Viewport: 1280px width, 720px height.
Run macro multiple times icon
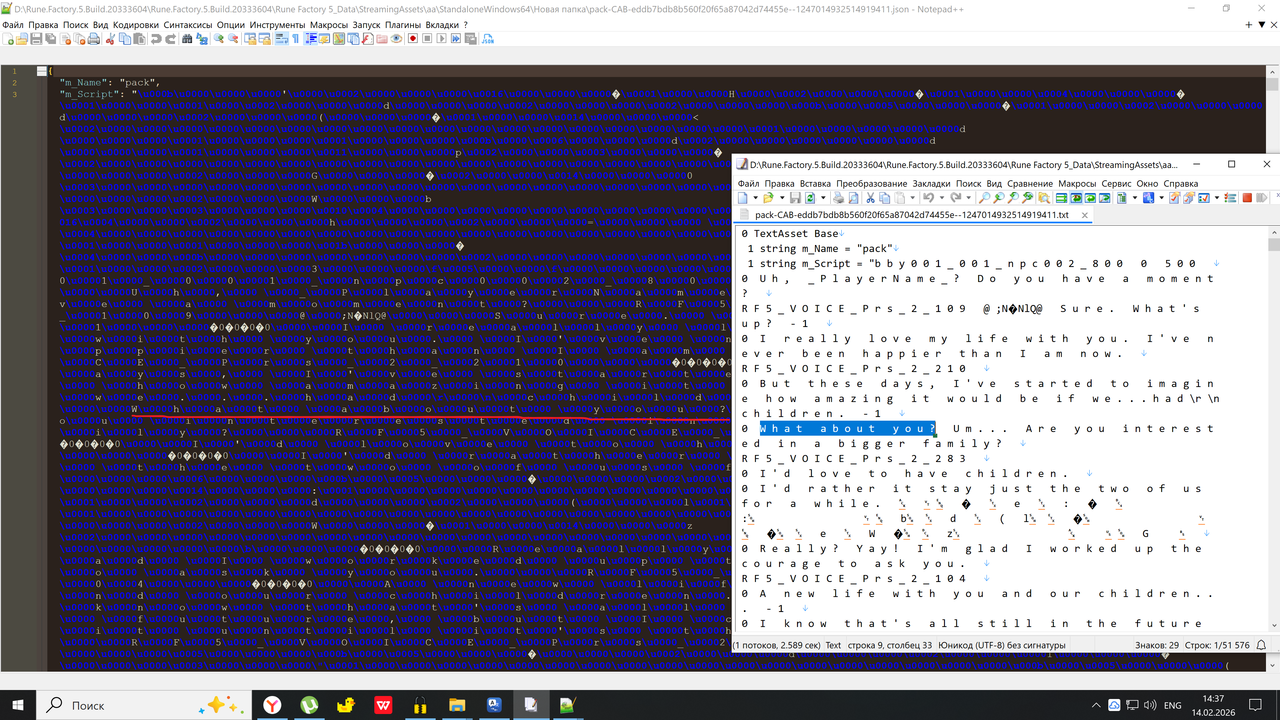click(x=456, y=39)
